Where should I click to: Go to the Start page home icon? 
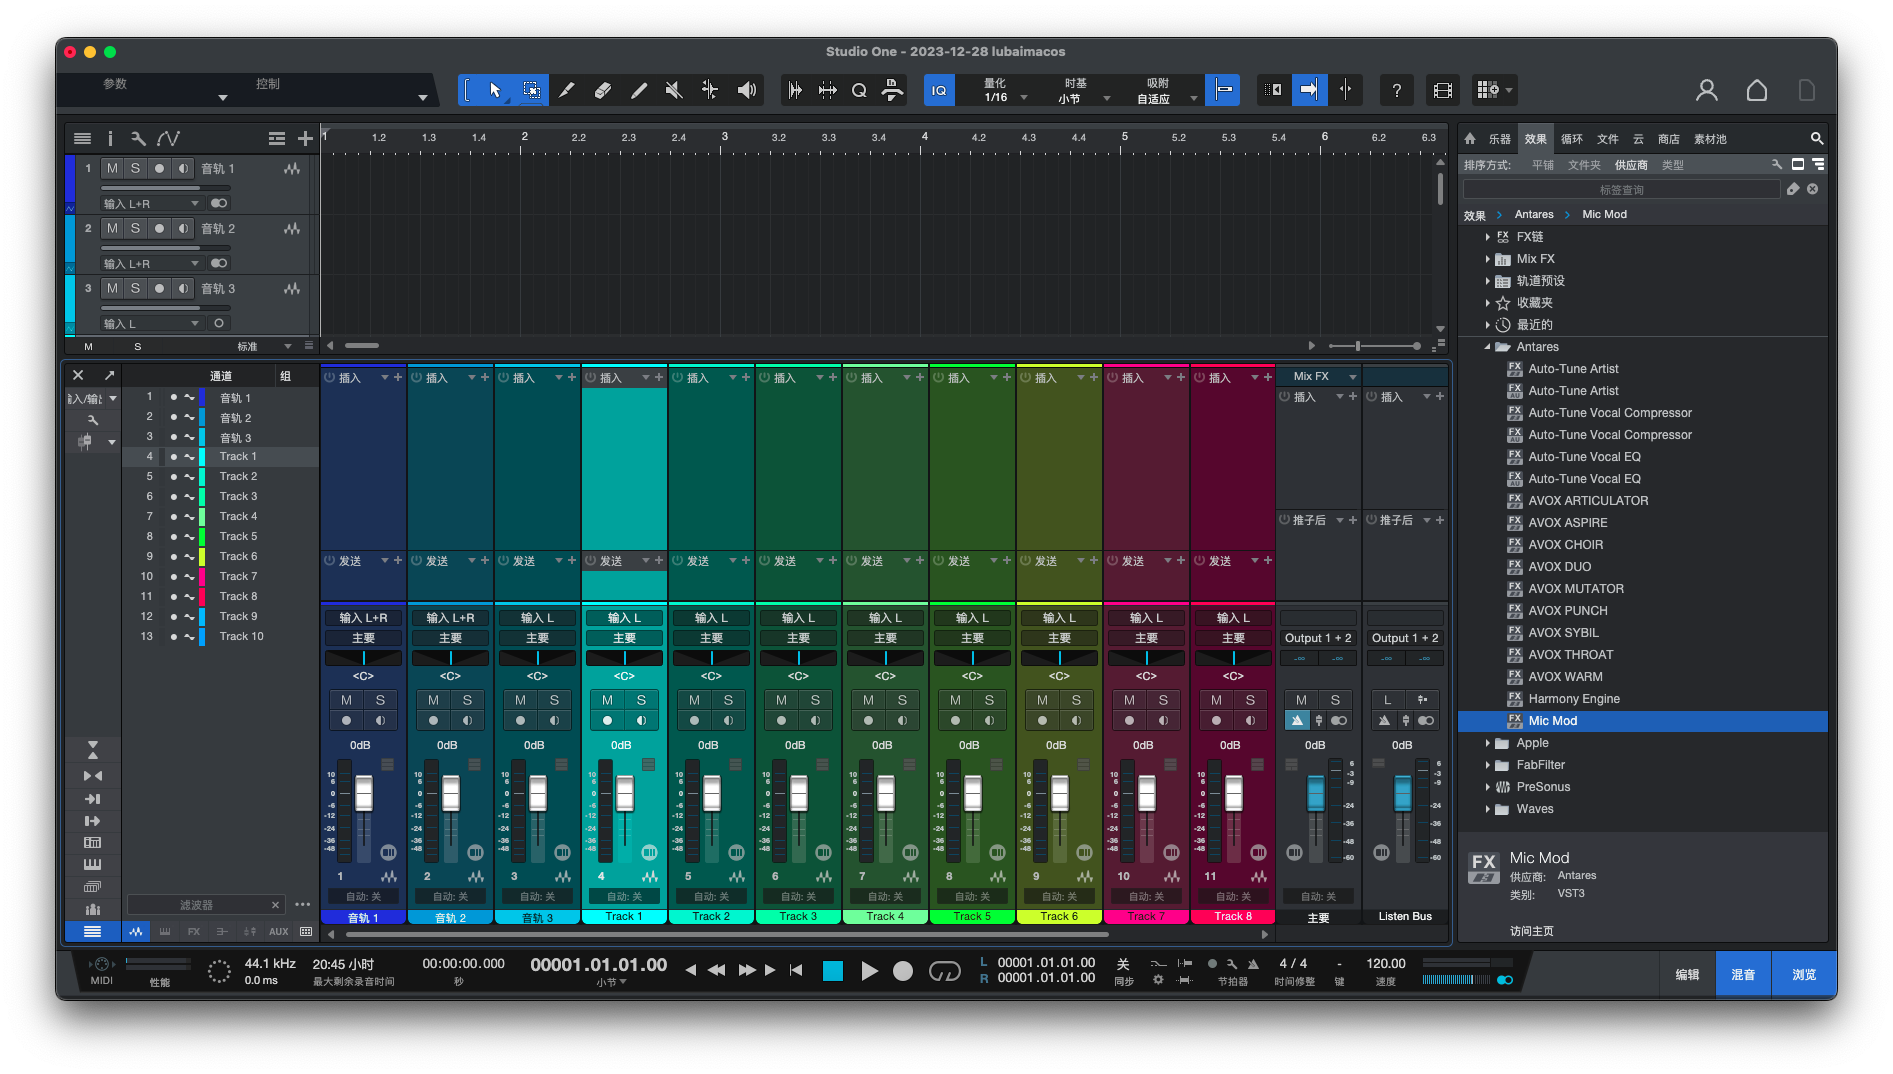click(x=1757, y=90)
